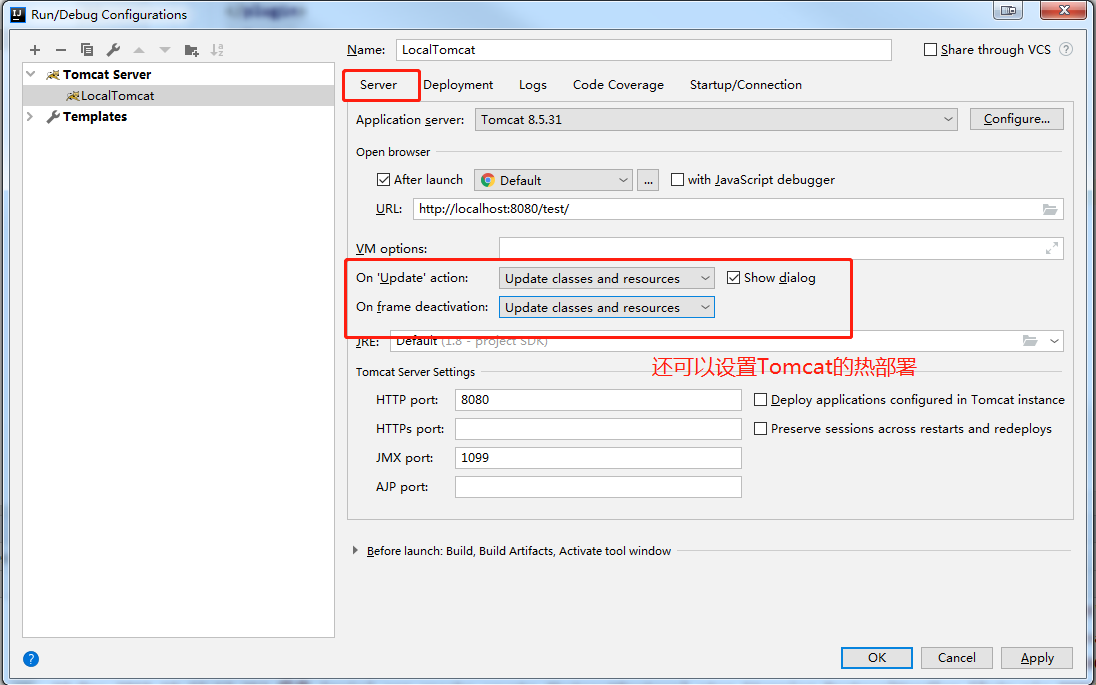Click the folder icon in the URL field
1096x685 pixels.
tap(1050, 209)
